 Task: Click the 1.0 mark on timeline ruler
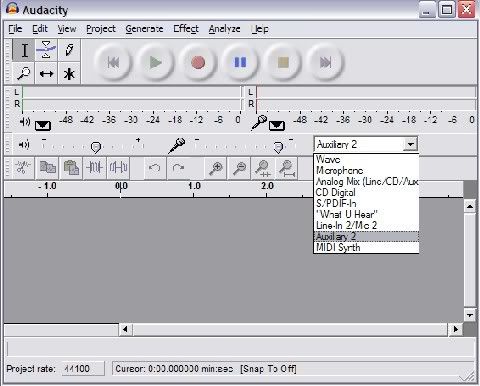click(x=194, y=186)
